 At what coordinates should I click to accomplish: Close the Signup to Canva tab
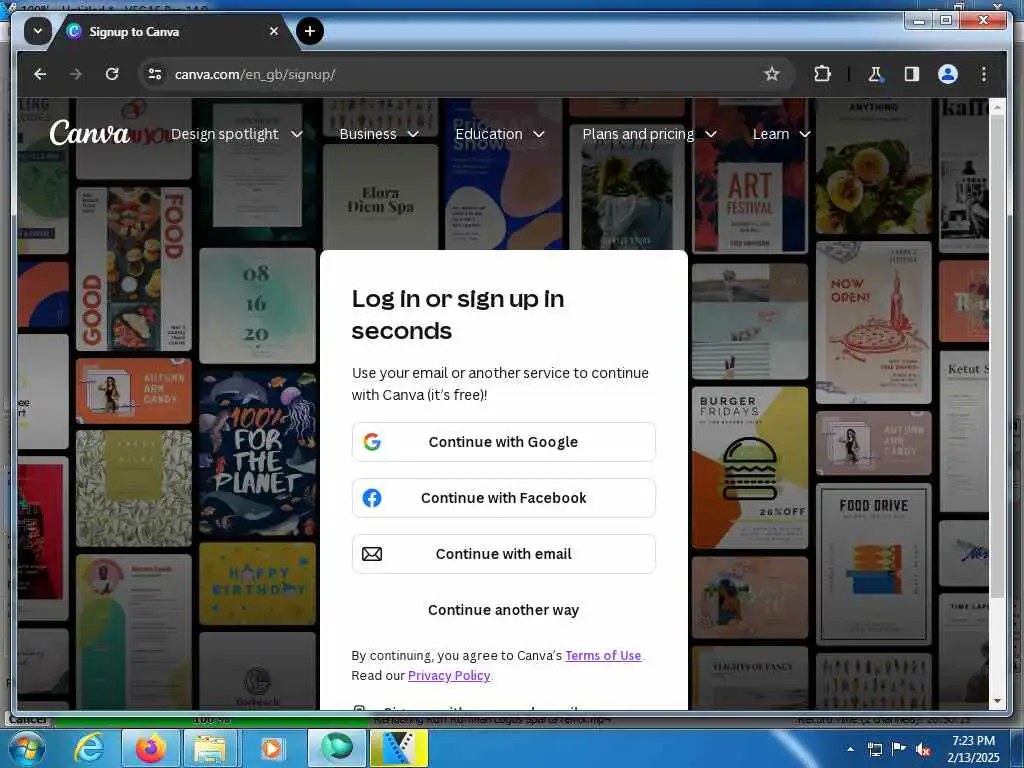click(x=274, y=31)
